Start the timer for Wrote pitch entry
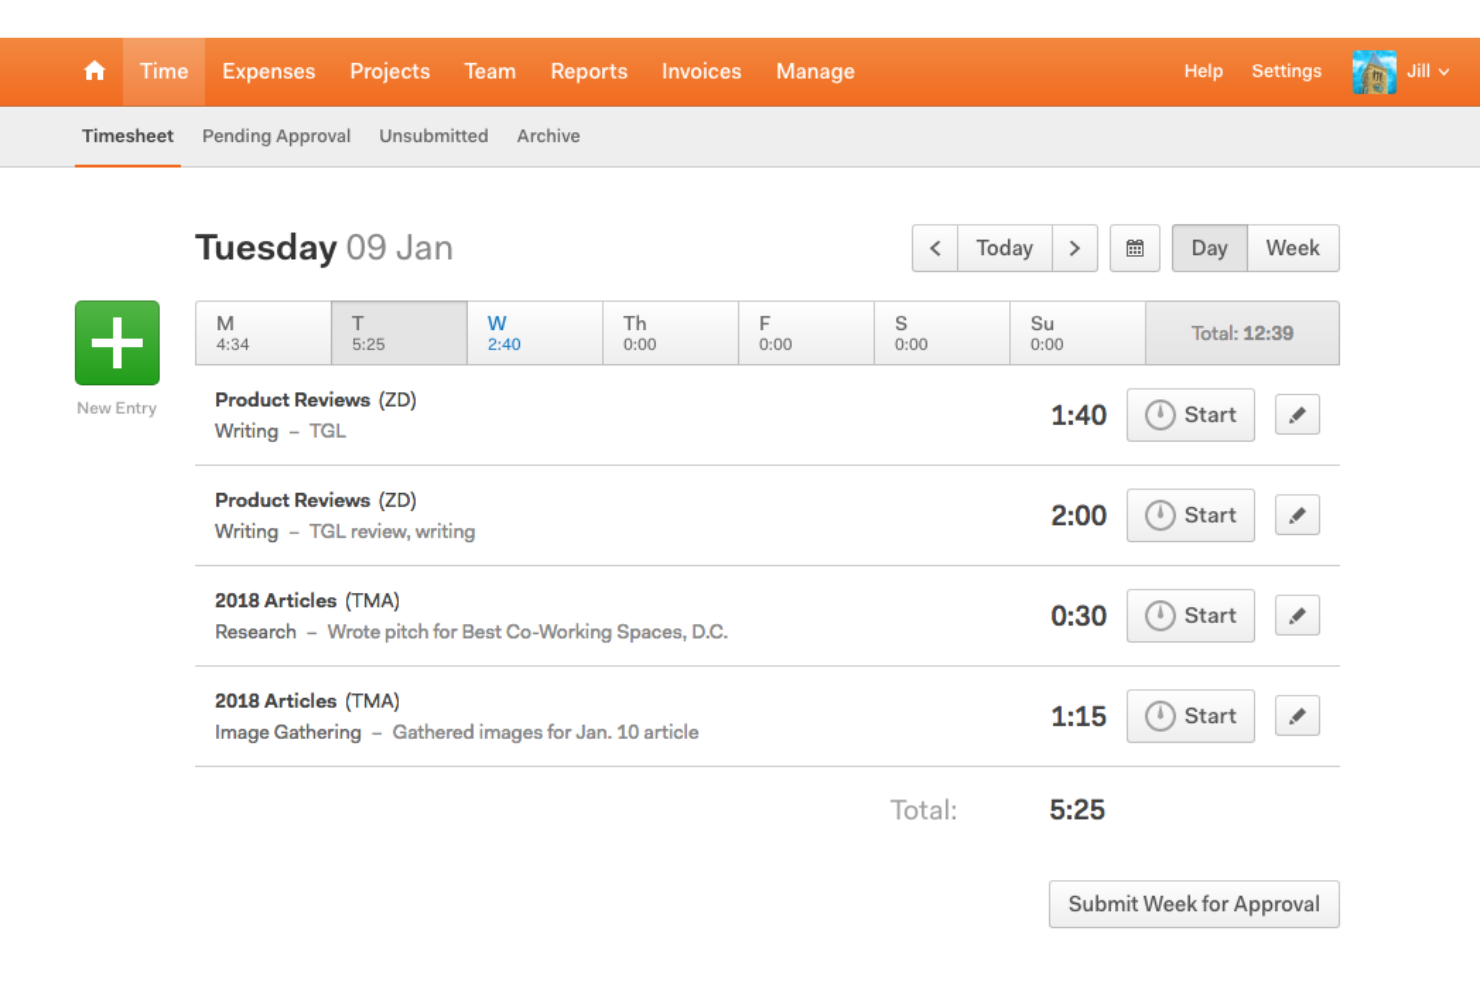1480x987 pixels. point(1160,616)
